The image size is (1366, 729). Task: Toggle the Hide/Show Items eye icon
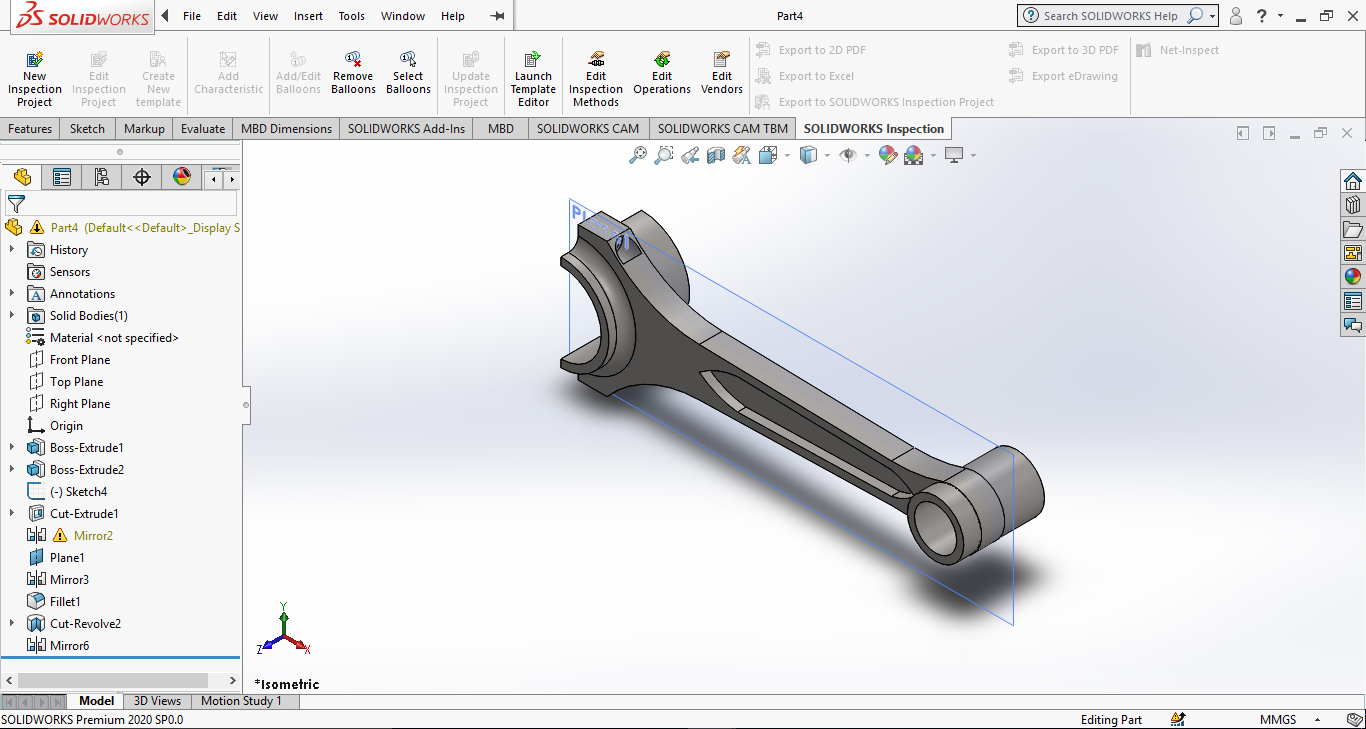coord(848,155)
